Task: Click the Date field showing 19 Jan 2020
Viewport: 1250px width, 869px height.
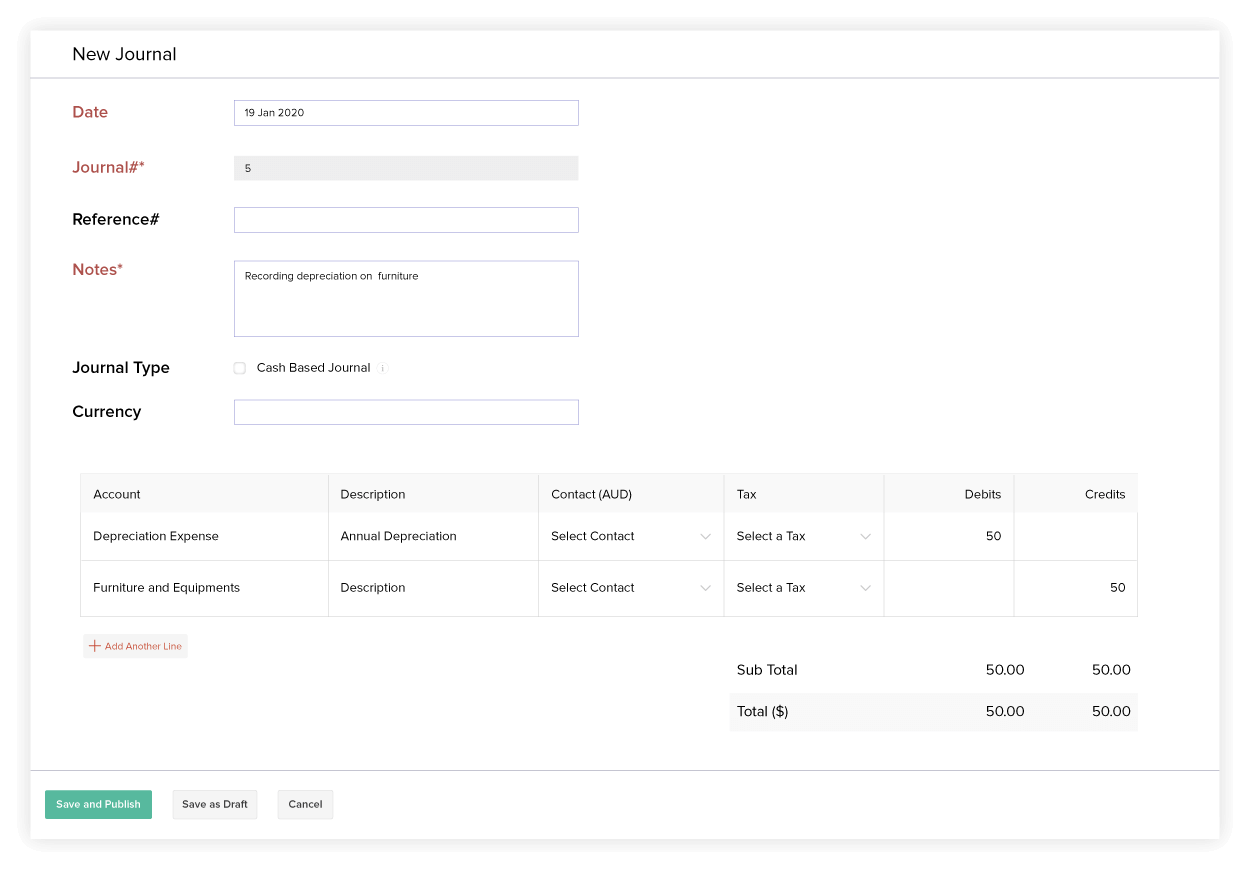Action: click(x=406, y=112)
